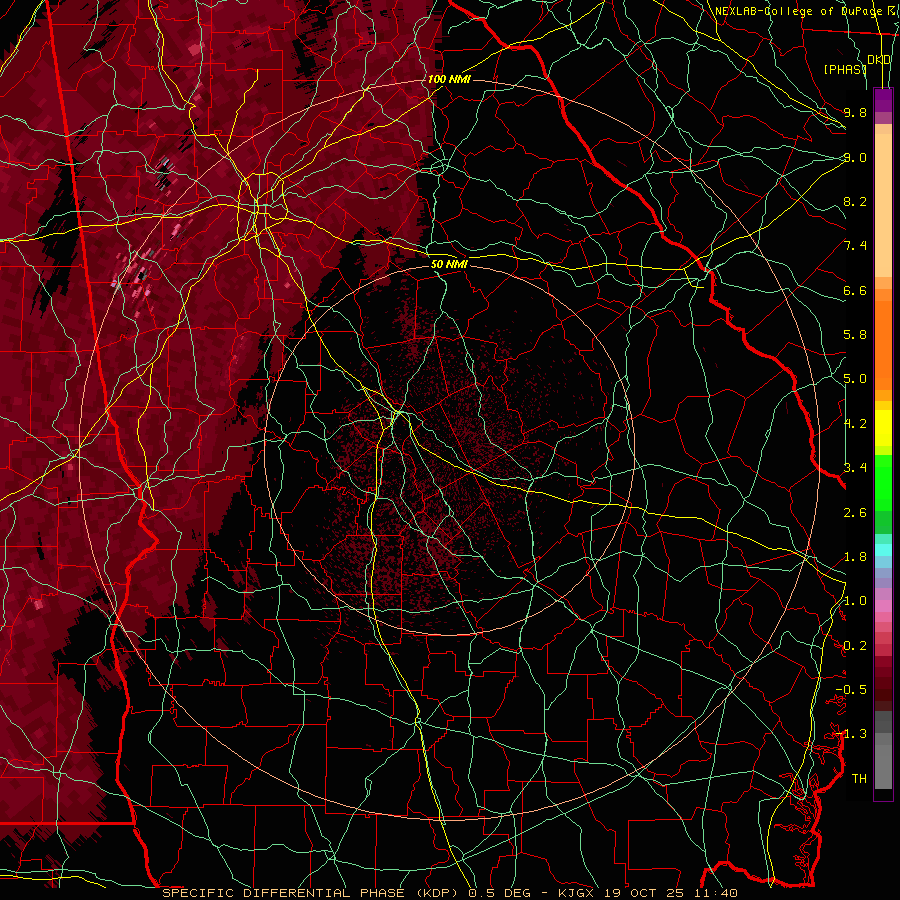The width and height of the screenshot is (900, 900).
Task: Click the 11:40 timestamp
Action: tap(718, 893)
